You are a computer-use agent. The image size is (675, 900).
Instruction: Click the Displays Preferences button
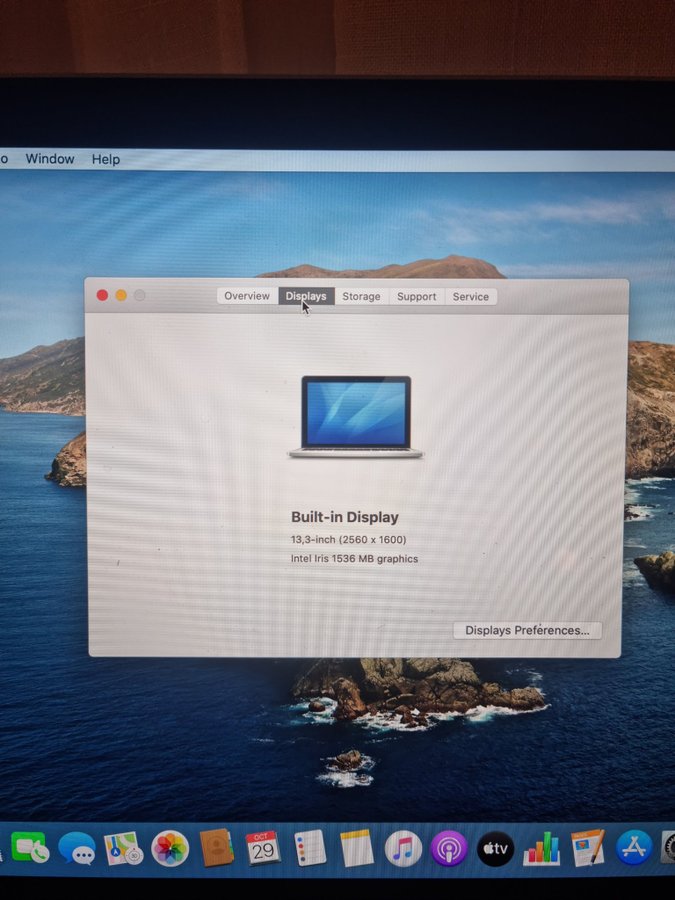[x=527, y=630]
